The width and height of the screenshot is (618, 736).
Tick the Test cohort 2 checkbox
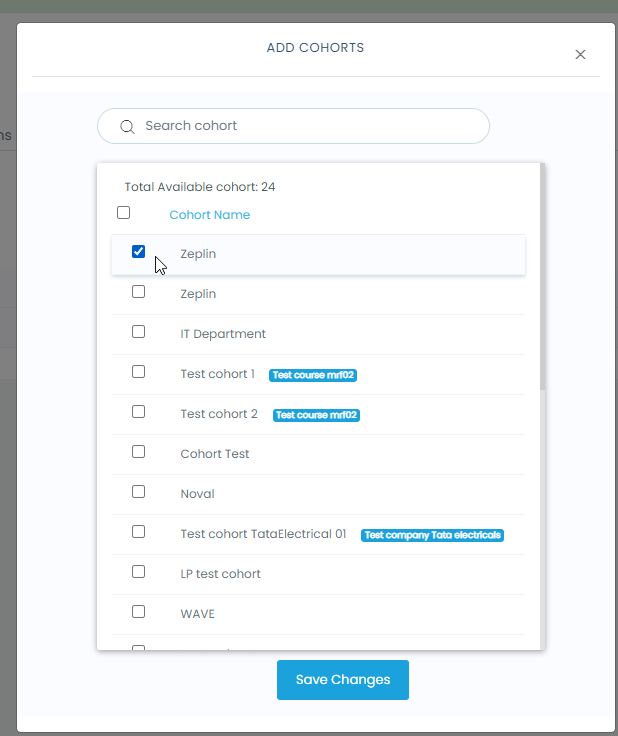[139, 412]
